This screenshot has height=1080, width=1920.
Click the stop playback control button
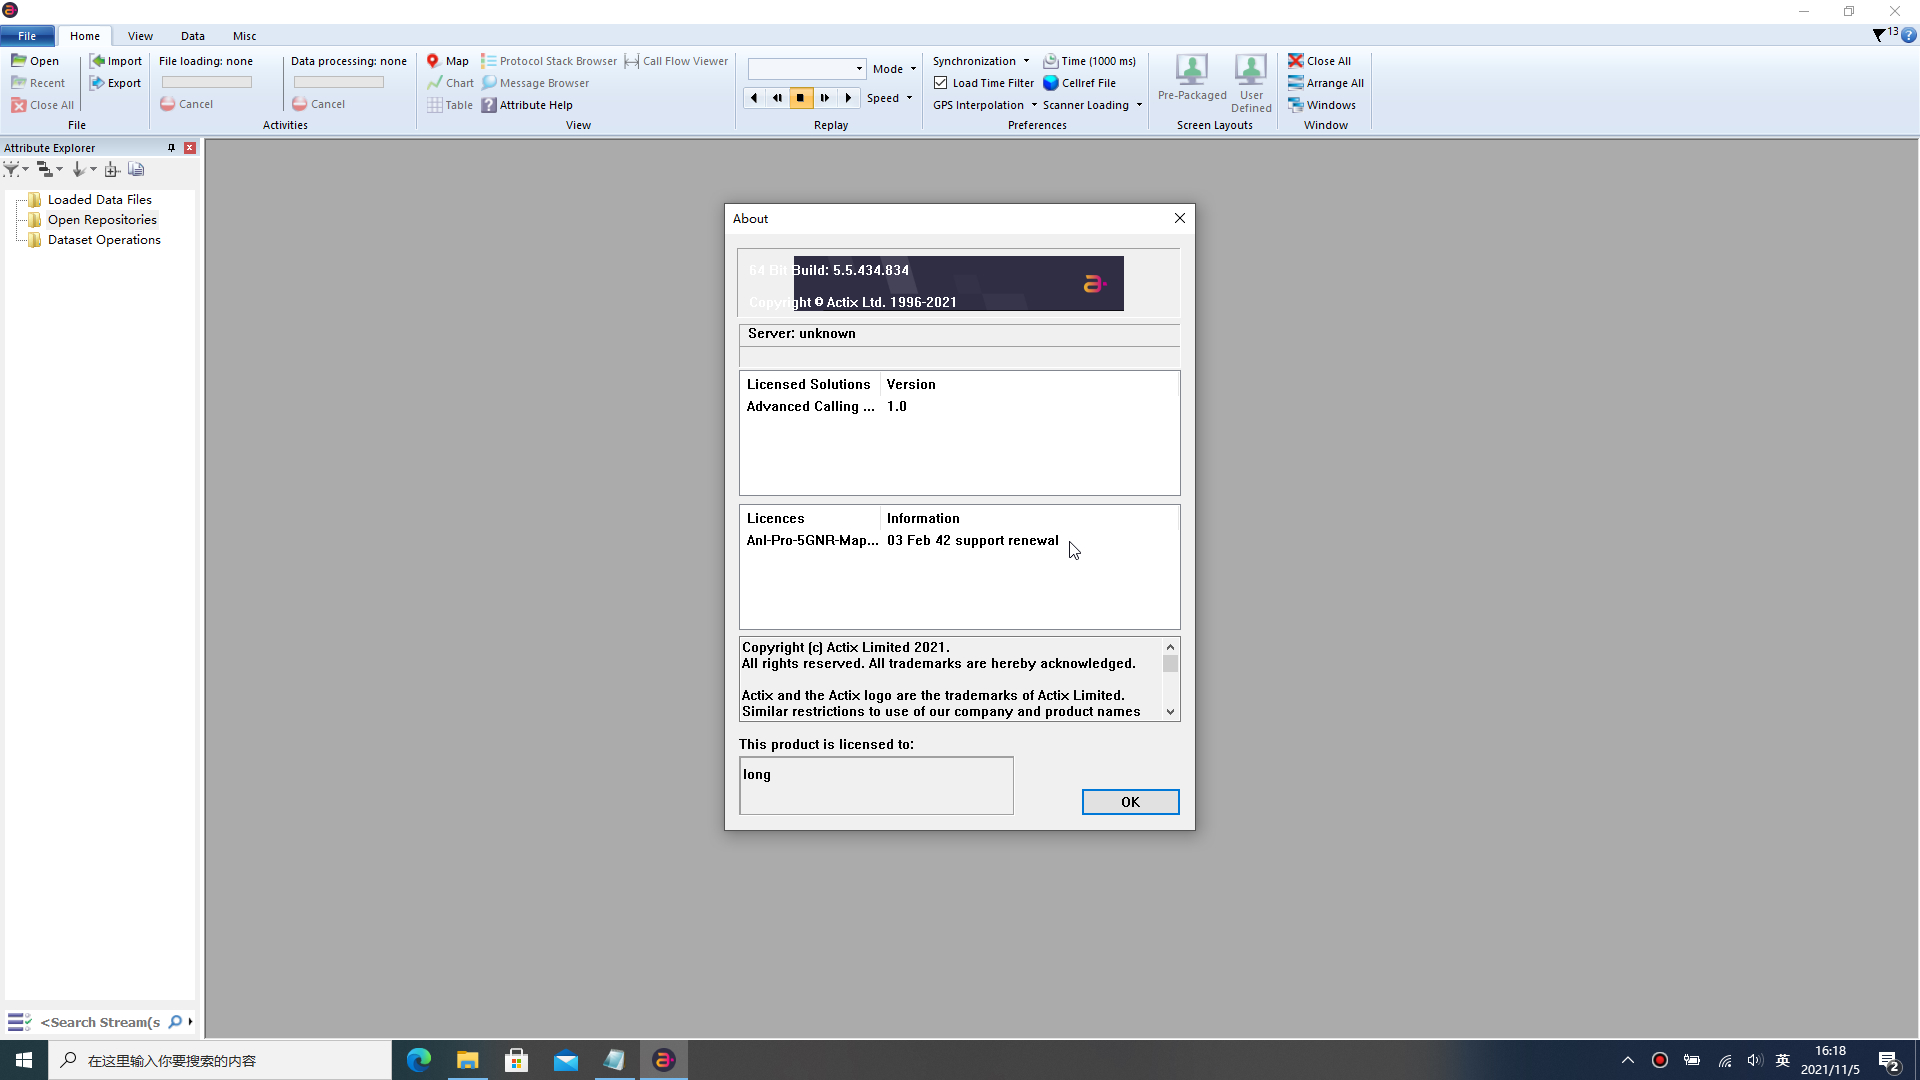(802, 98)
